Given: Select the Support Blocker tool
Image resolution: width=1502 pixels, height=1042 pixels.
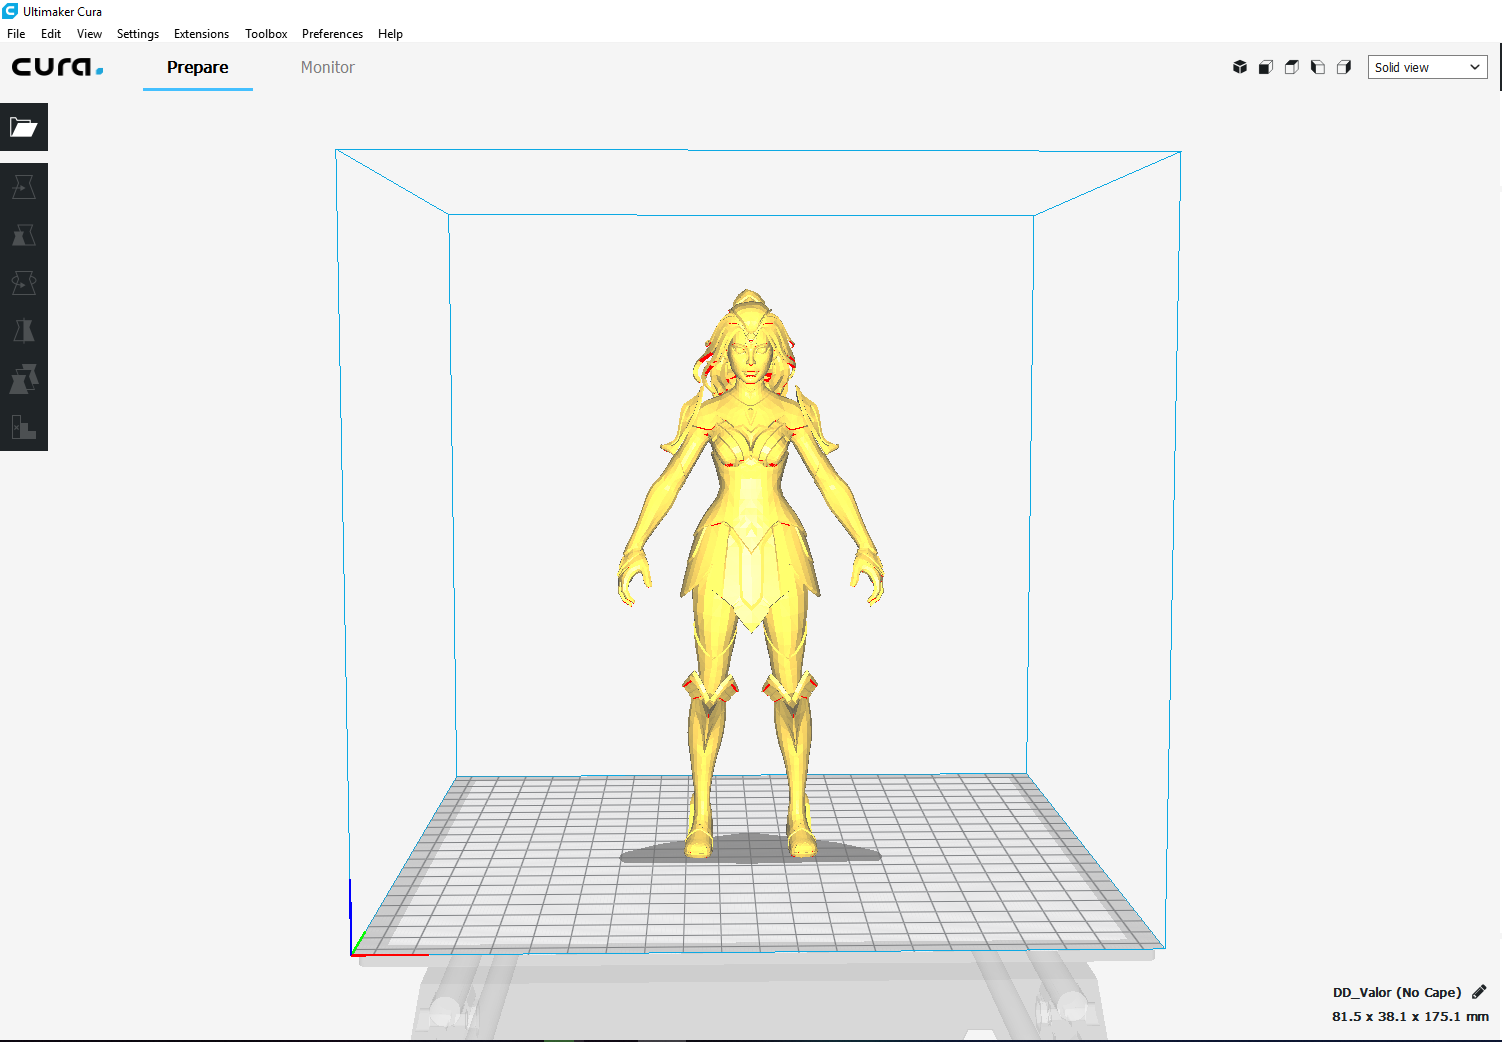Looking at the screenshot, I should [x=23, y=427].
